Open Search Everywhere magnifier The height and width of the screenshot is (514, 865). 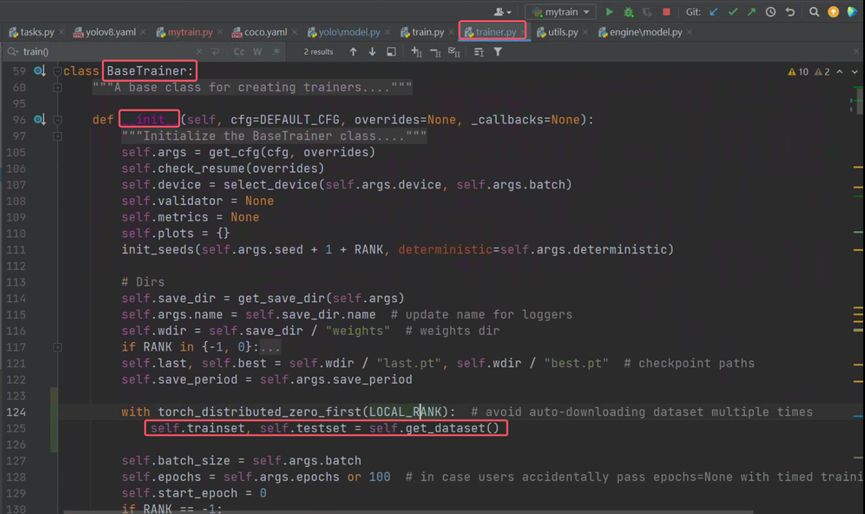(x=814, y=12)
